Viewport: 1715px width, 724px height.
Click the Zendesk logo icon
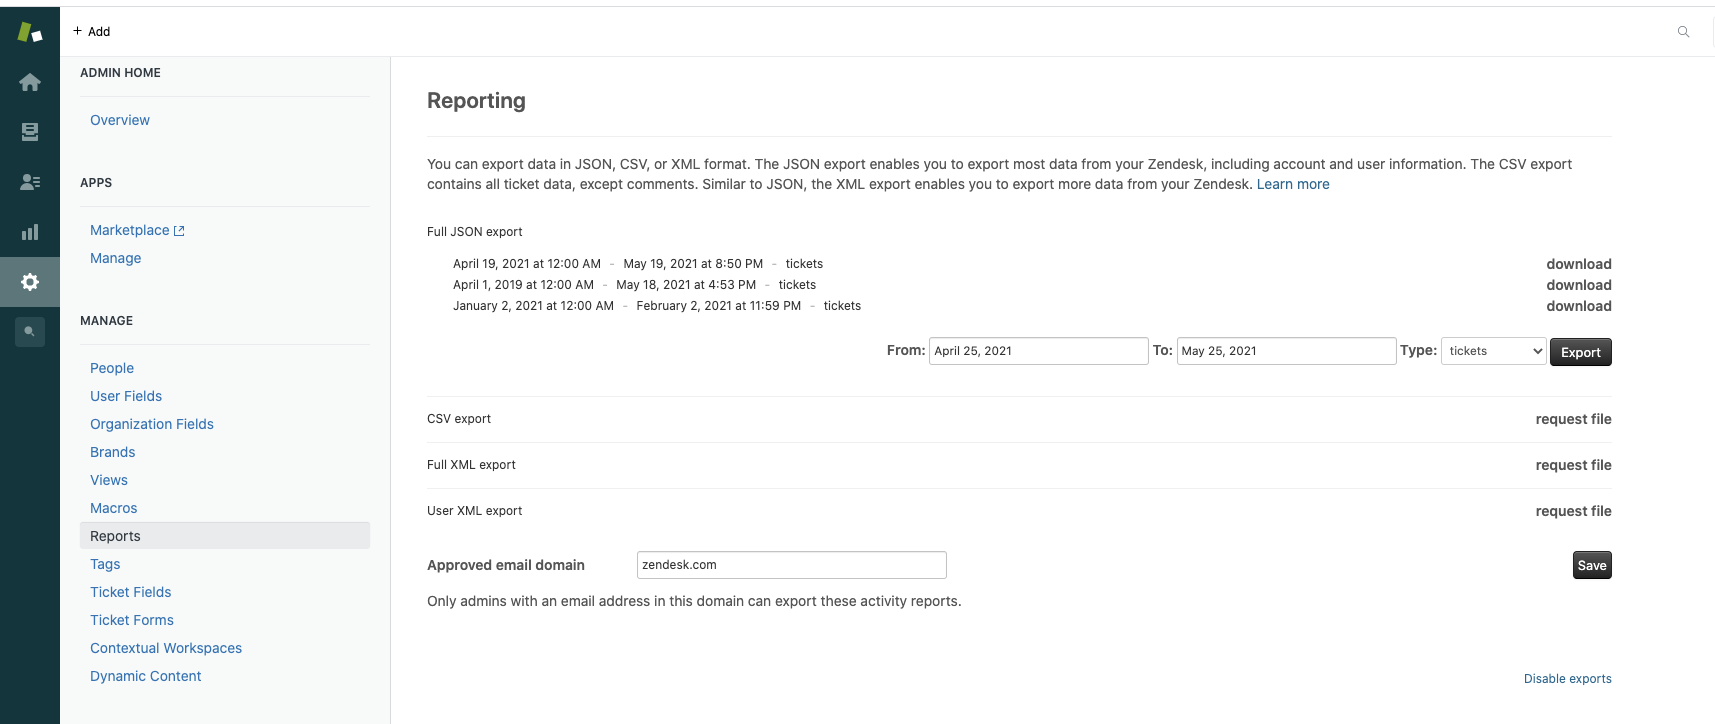[30, 32]
